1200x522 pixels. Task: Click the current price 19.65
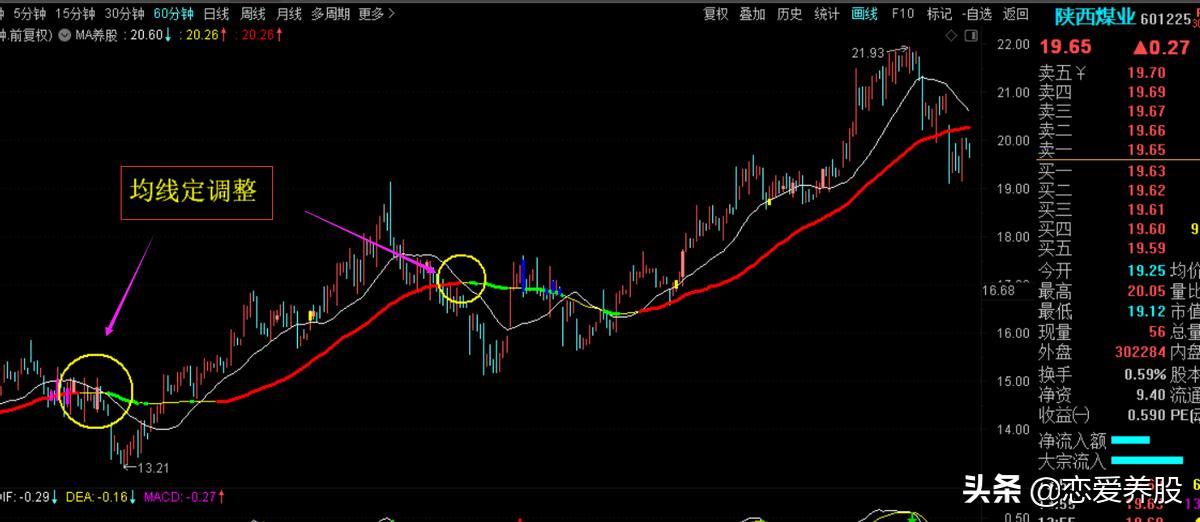[1065, 47]
